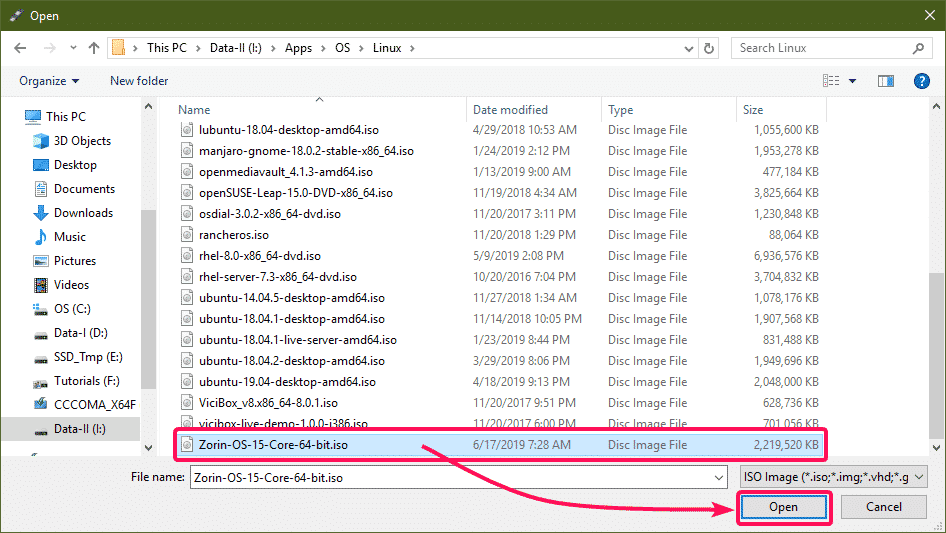This screenshot has height=533, width=946.
Task: Select This PC in the navigation pane
Action: point(66,116)
